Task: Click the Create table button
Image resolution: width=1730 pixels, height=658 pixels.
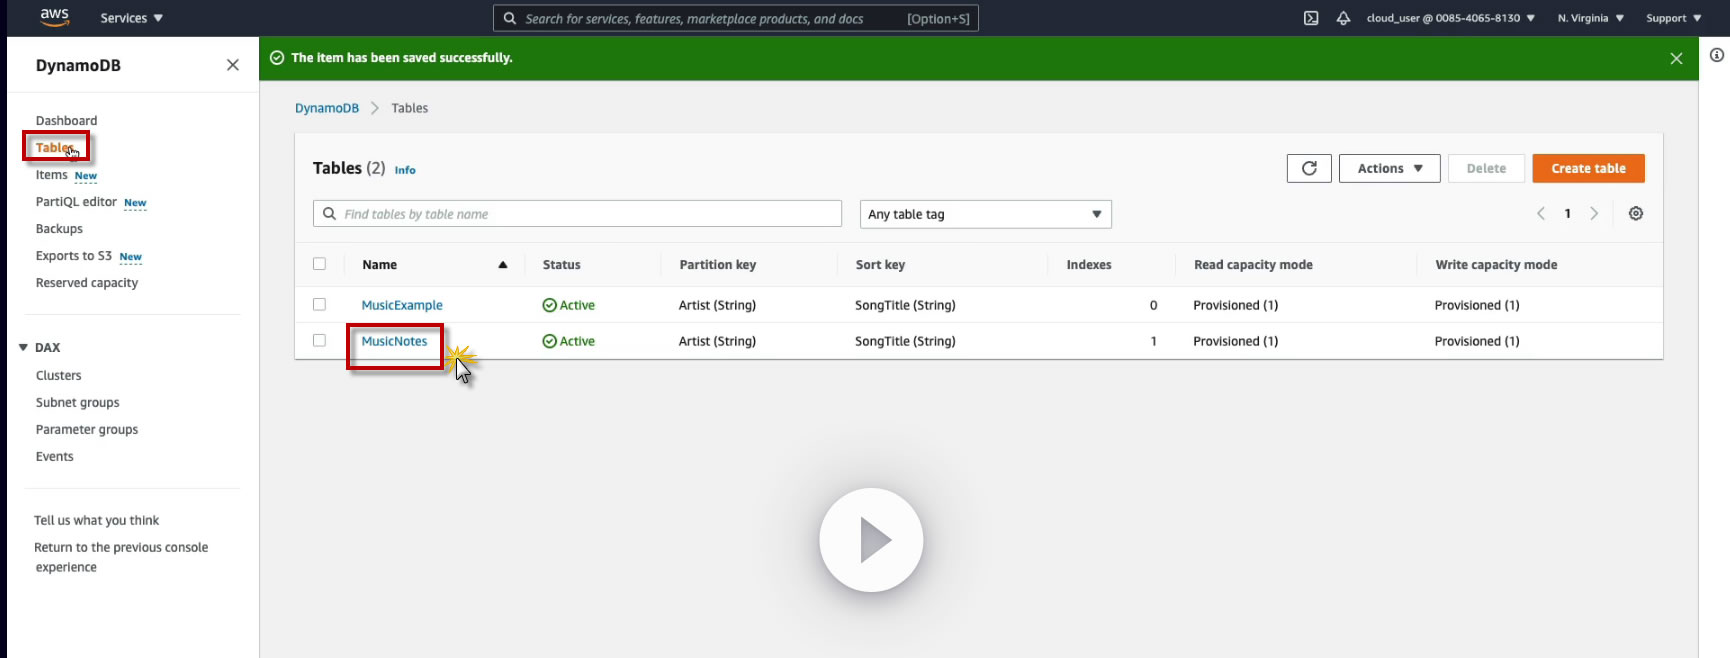Action: click(x=1588, y=169)
